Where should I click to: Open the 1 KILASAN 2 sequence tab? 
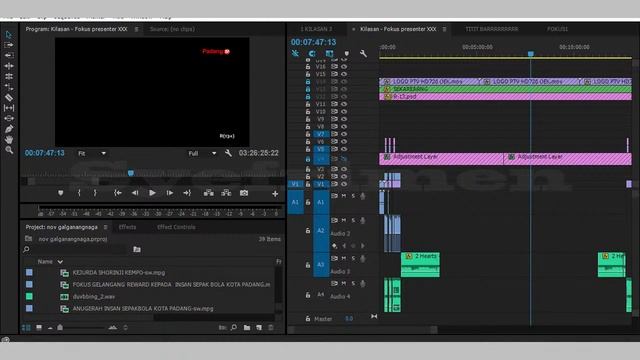click(316, 29)
